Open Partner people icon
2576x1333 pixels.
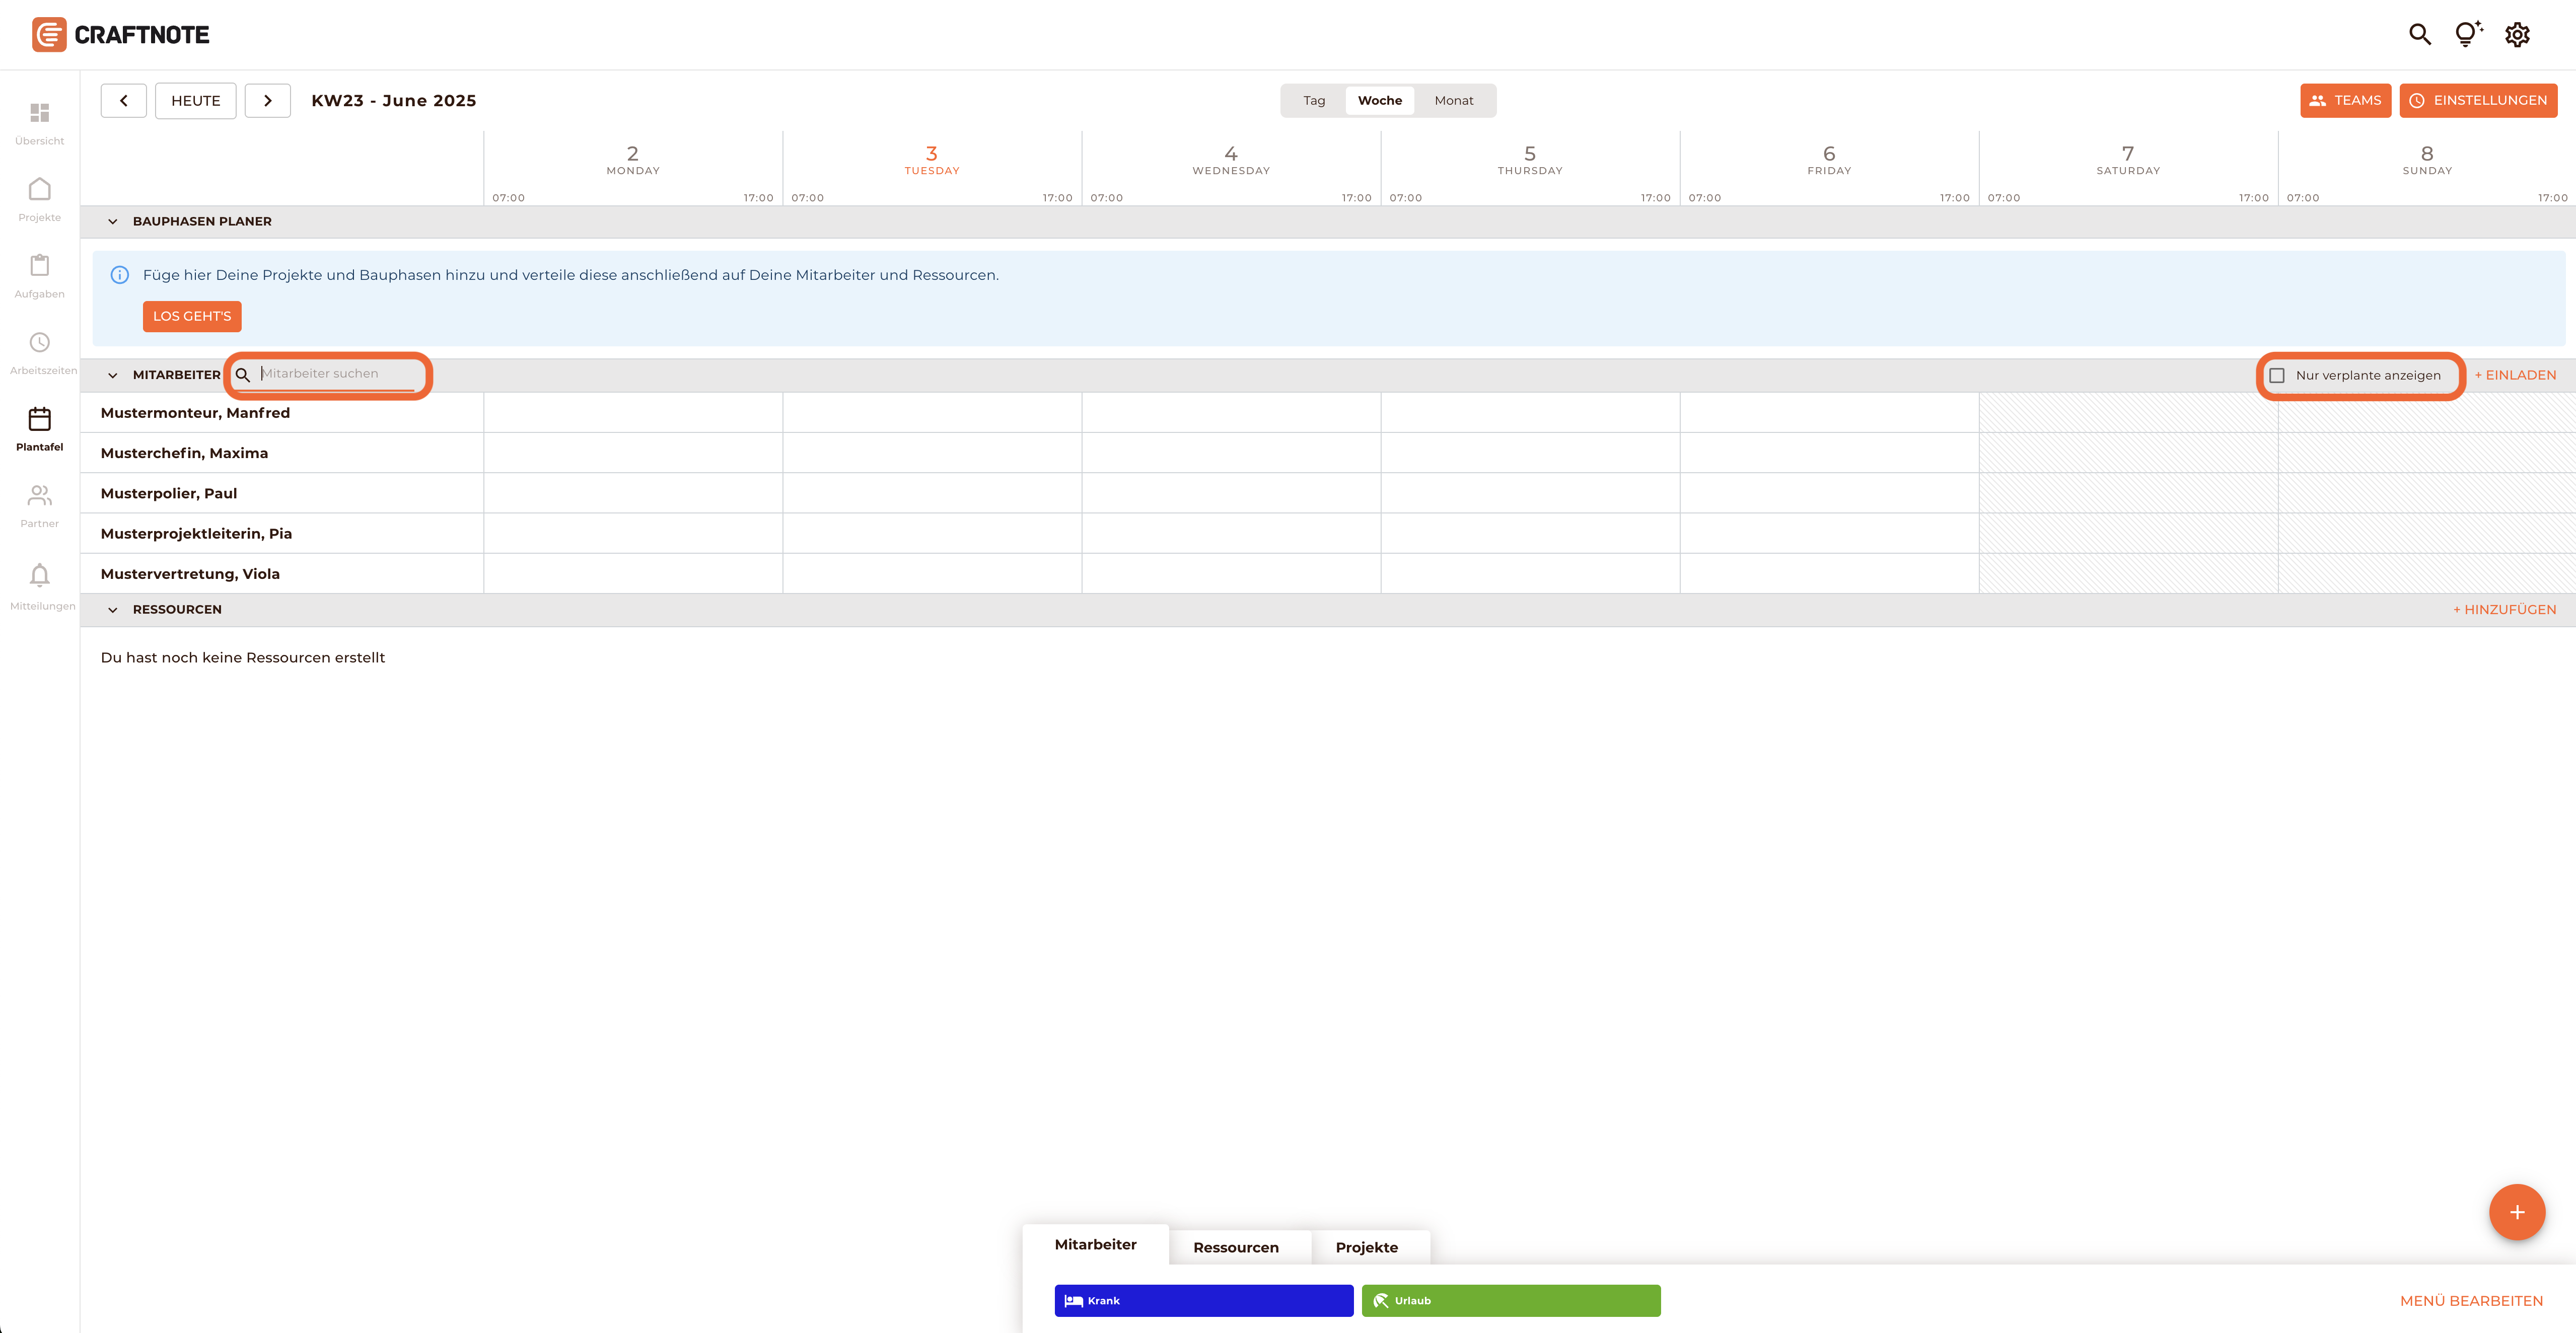pyautogui.click(x=40, y=496)
